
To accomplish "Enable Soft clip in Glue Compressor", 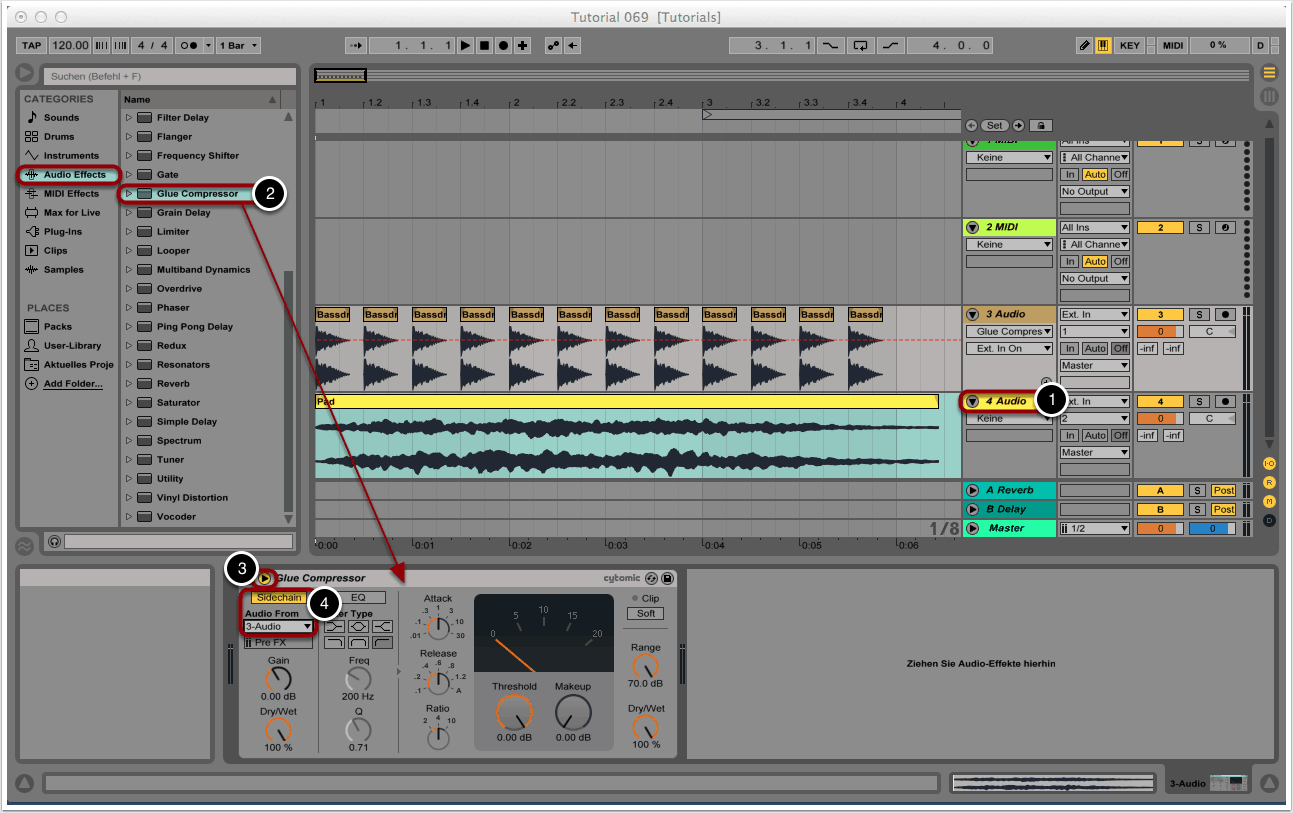I will pyautogui.click(x=646, y=613).
